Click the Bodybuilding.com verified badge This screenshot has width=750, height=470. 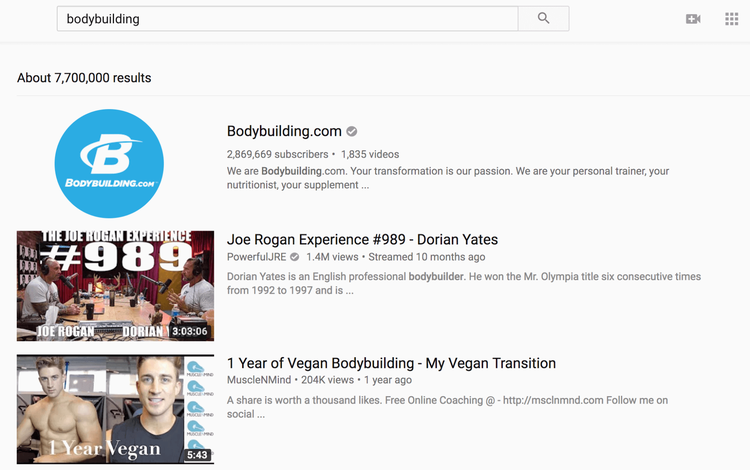click(x=352, y=131)
